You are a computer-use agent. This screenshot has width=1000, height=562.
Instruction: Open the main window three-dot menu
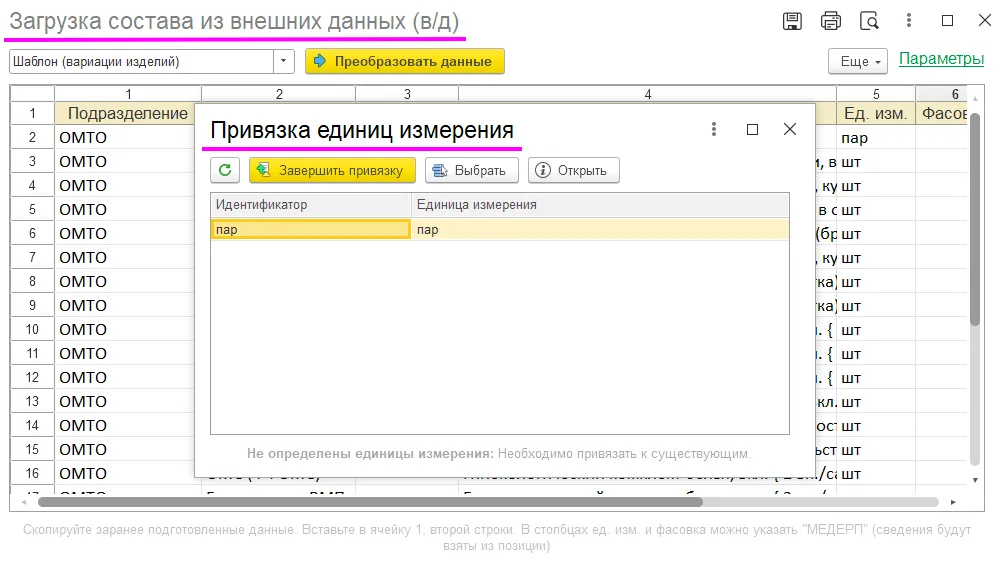909,20
